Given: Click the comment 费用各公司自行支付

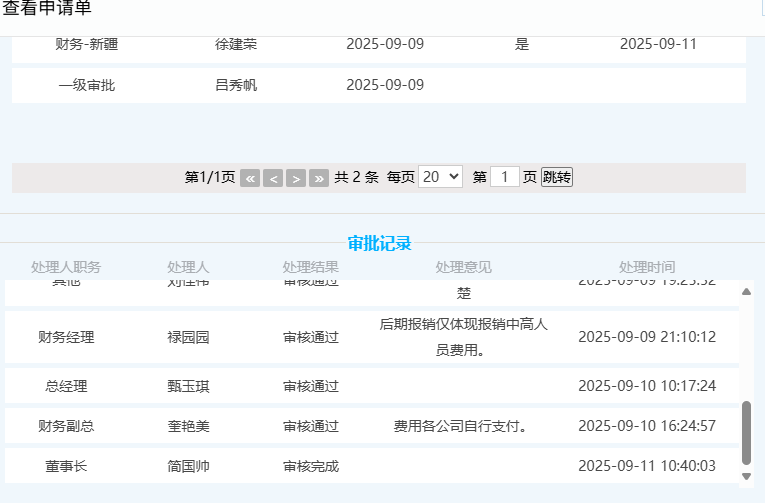Looking at the screenshot, I should (461, 426).
